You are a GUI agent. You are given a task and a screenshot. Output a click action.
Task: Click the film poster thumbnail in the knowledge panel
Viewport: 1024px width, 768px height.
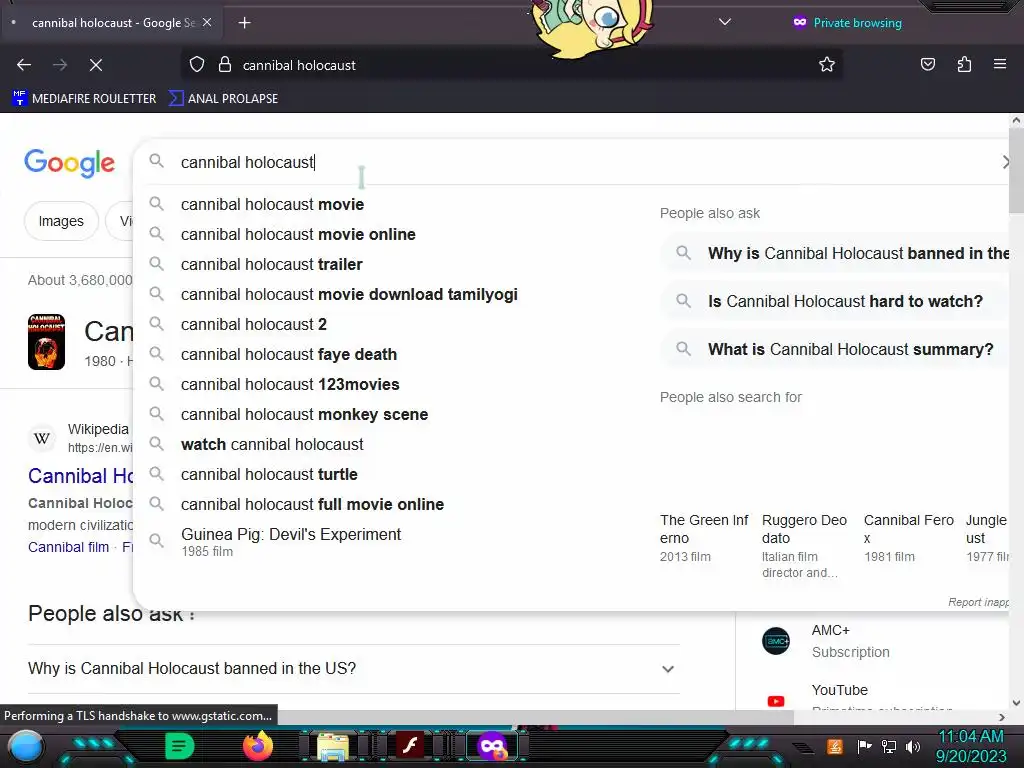click(x=46, y=342)
